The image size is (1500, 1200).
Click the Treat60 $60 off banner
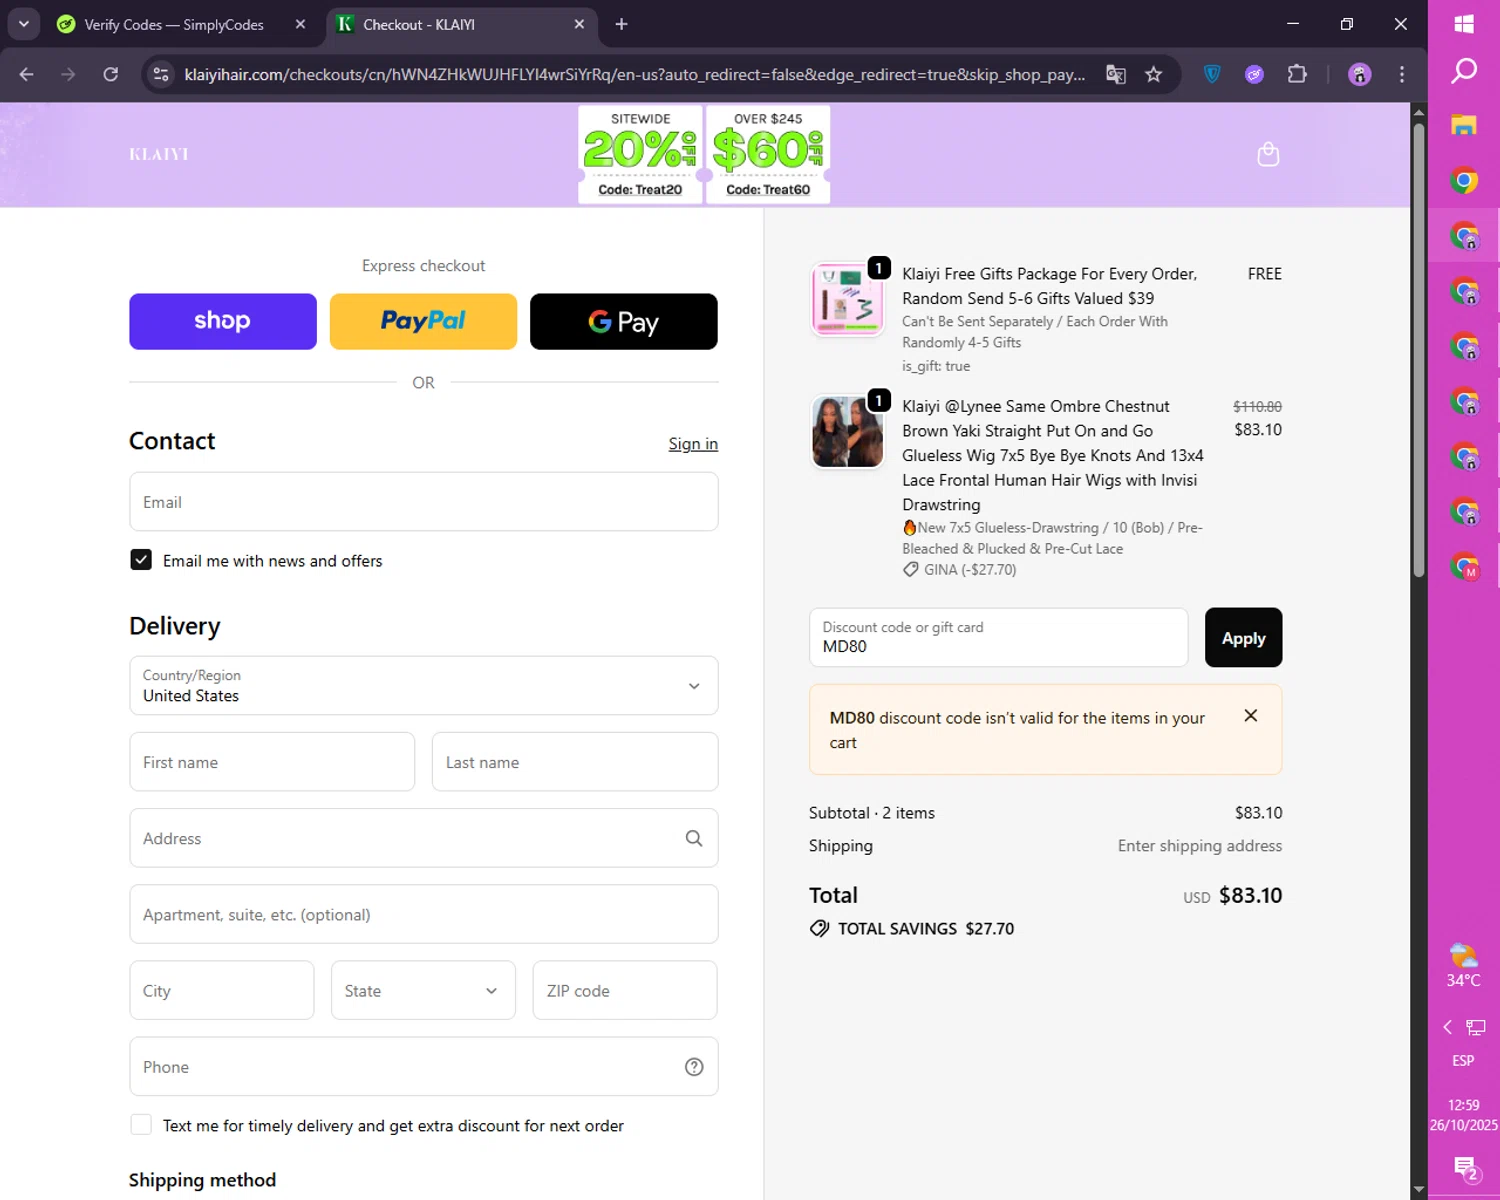[768, 154]
